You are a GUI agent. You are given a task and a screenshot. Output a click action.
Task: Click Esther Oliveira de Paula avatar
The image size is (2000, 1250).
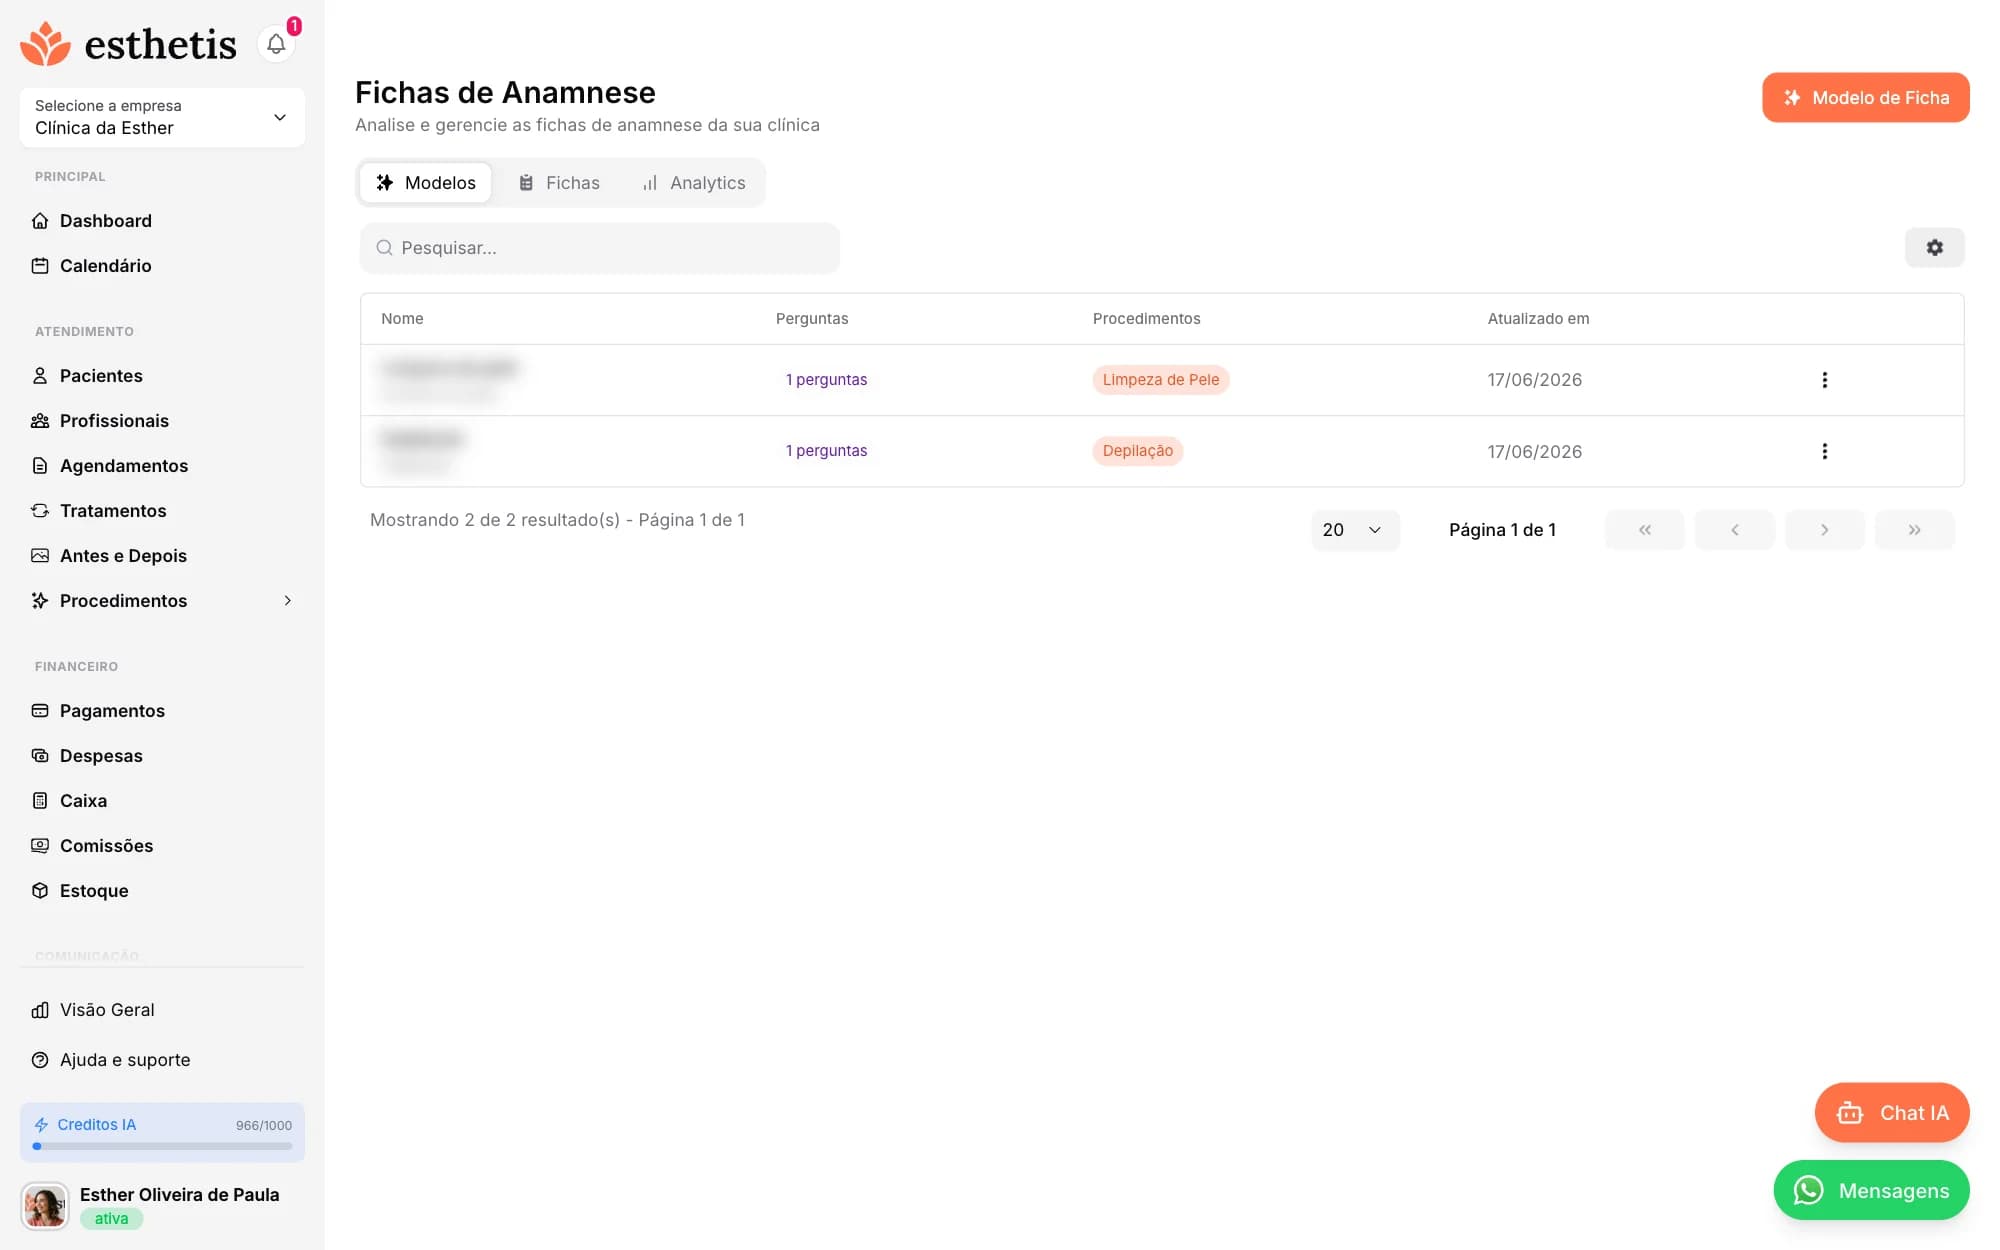pos(45,1206)
